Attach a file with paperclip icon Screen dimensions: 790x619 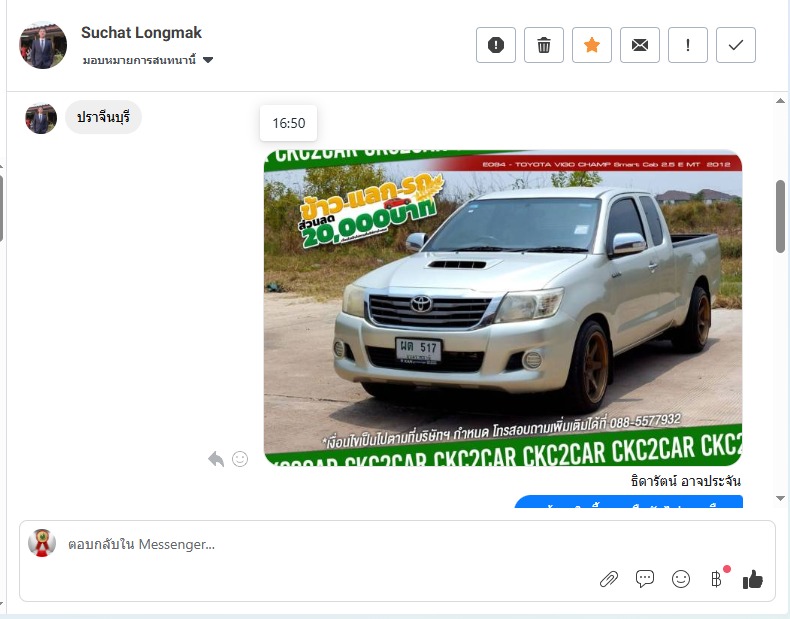click(x=609, y=579)
